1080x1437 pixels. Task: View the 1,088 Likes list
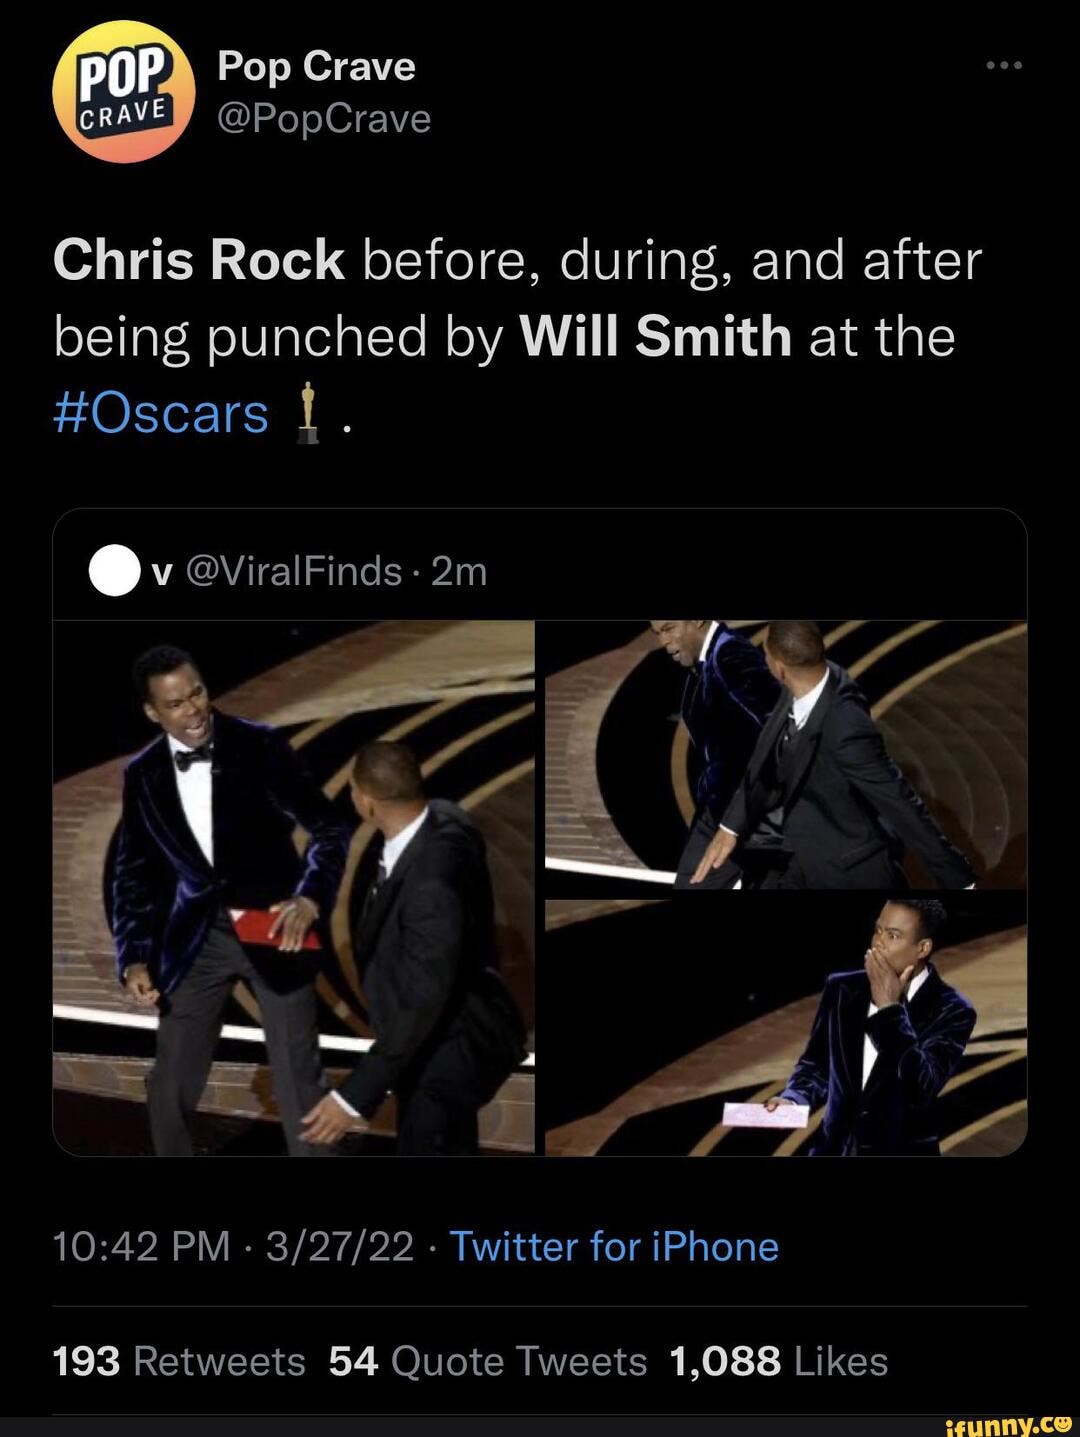point(779,1361)
